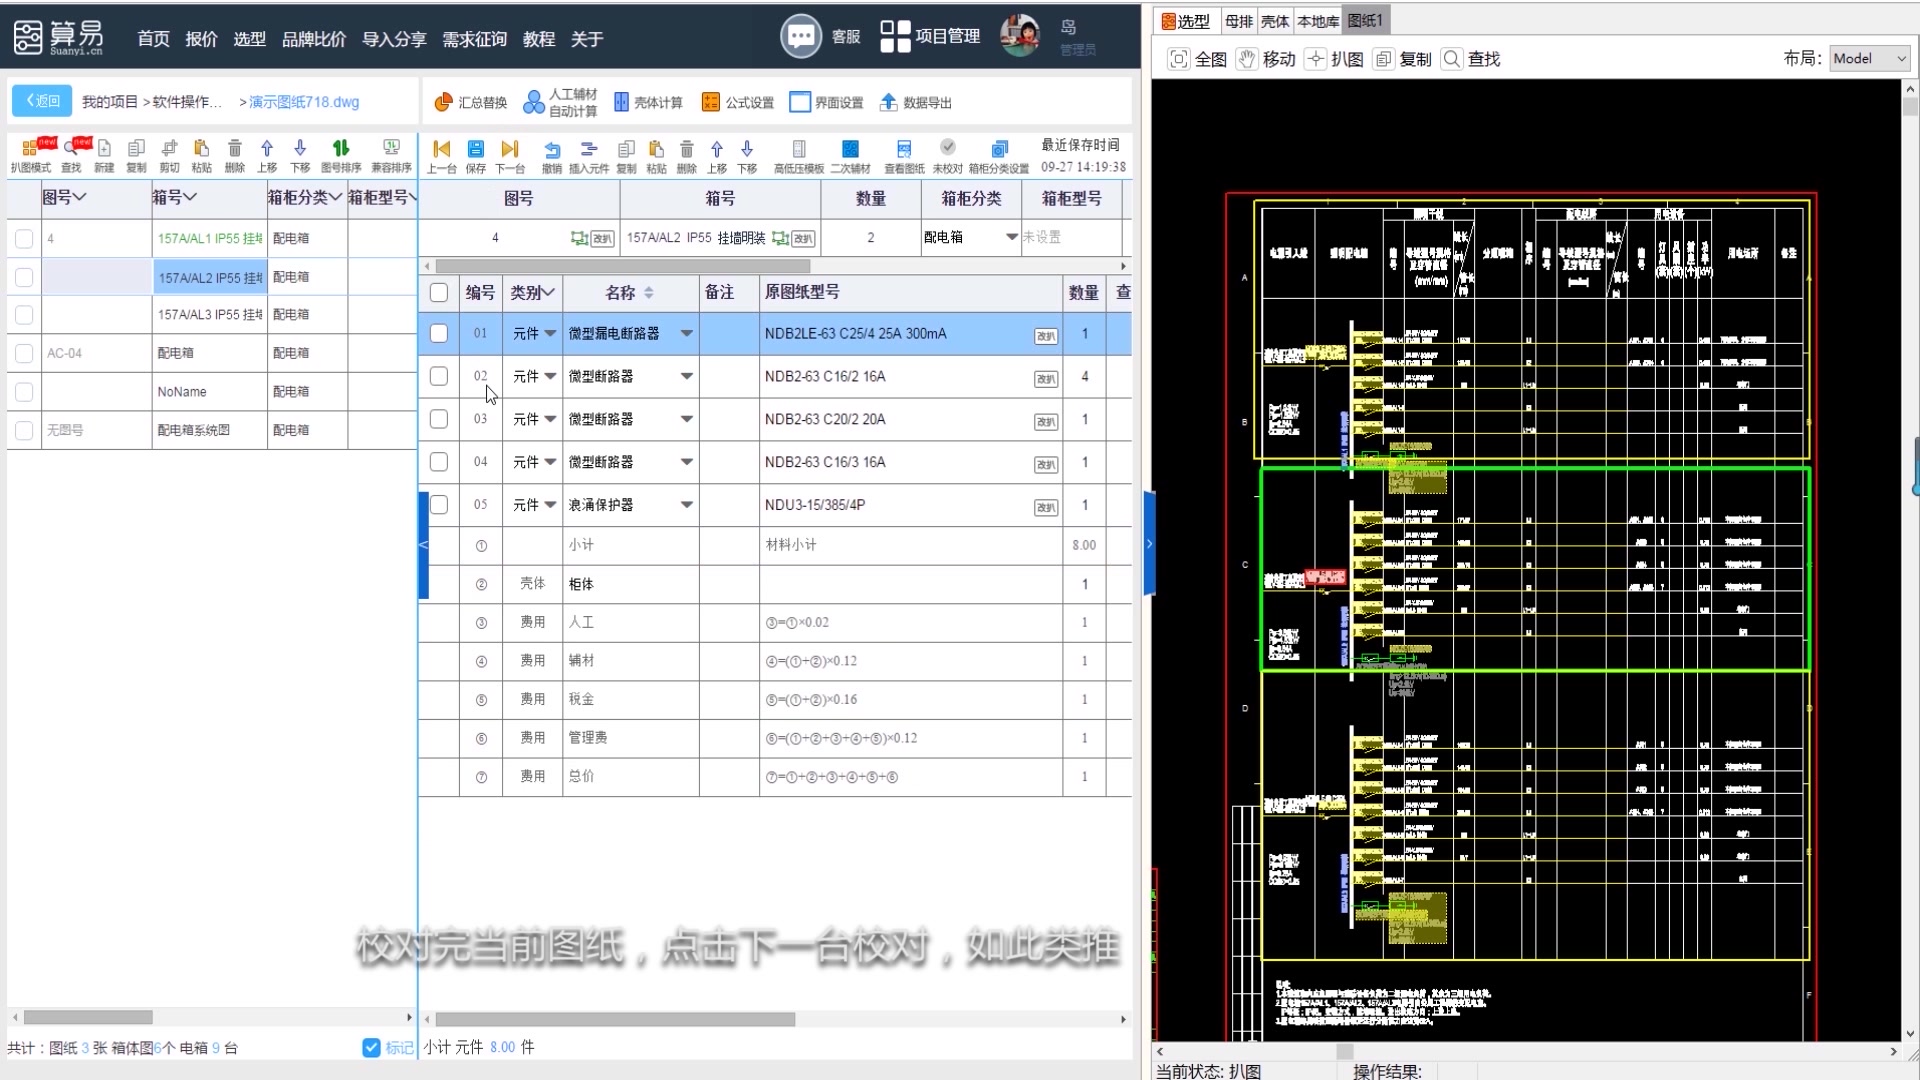Click the 下一台 next unit icon

tap(510, 150)
